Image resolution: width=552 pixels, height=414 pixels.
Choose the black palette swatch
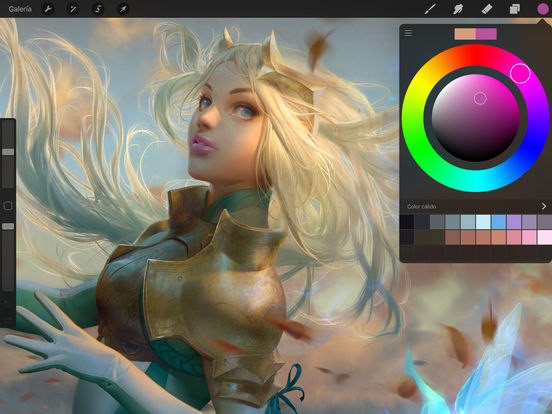tap(407, 222)
